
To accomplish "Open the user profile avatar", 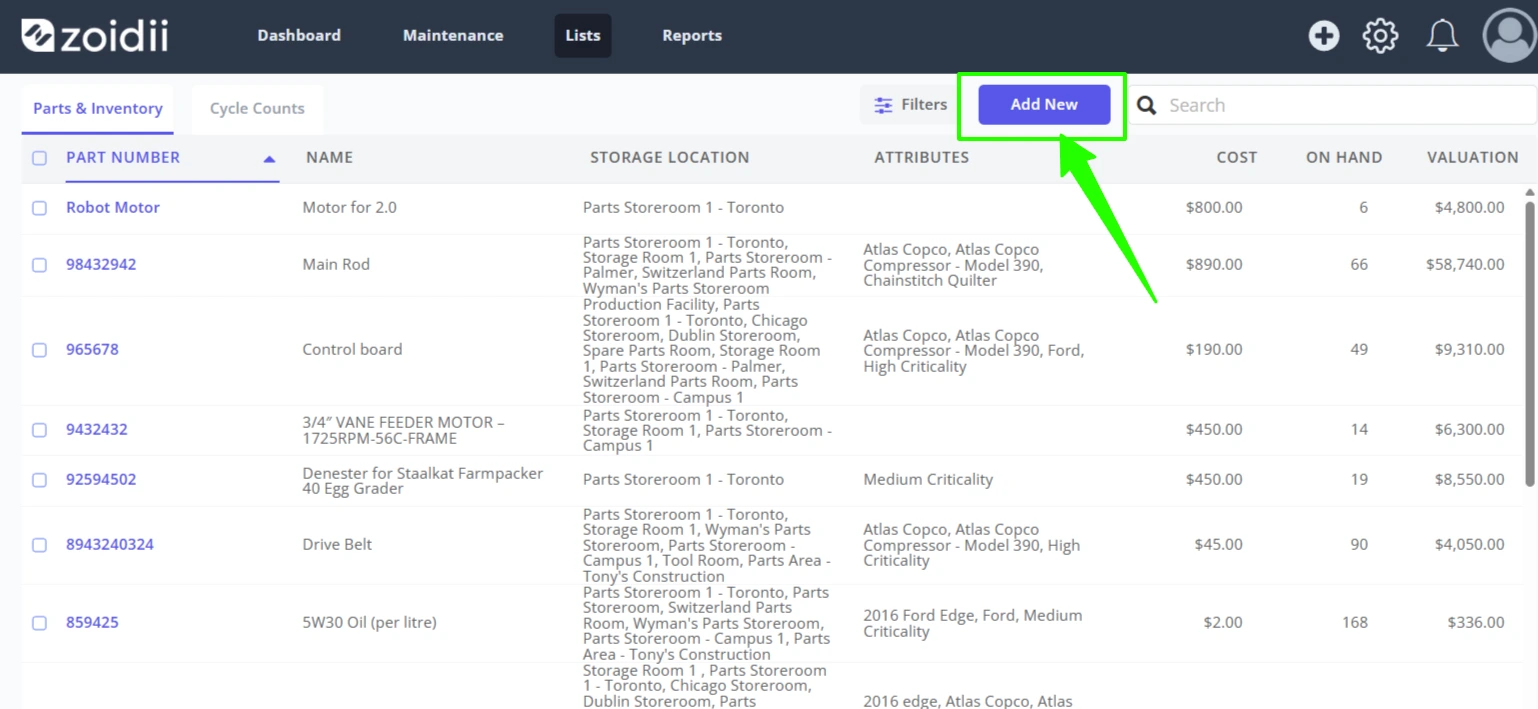I will pos(1509,36).
